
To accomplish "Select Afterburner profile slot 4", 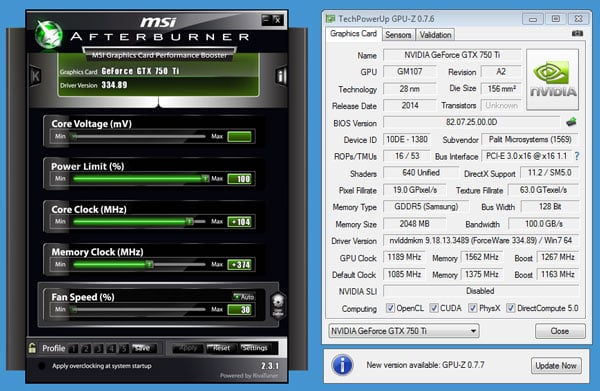I will click(x=111, y=348).
